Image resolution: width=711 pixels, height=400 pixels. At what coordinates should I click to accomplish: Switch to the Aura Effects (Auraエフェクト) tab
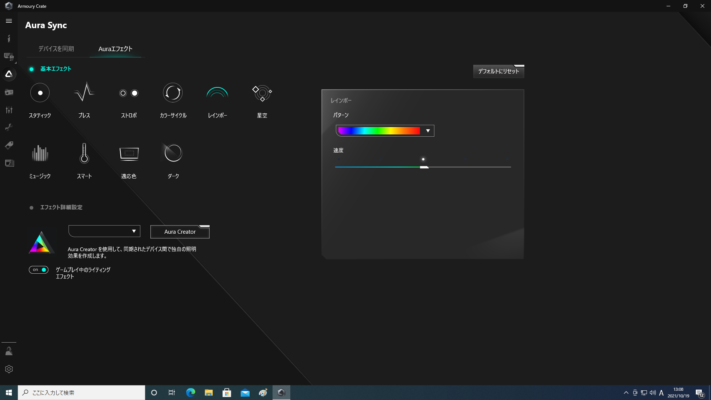click(x=115, y=49)
